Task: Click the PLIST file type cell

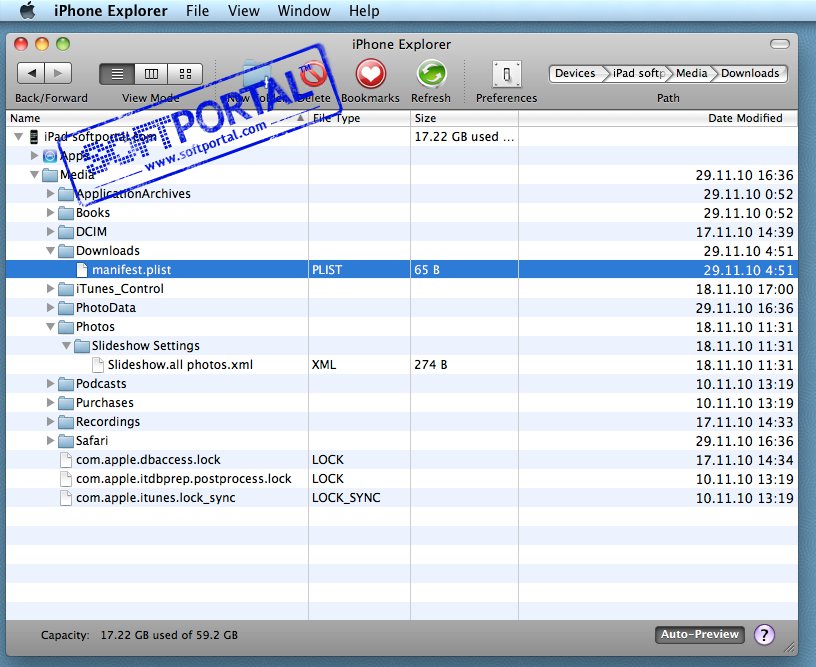Action: pos(327,270)
